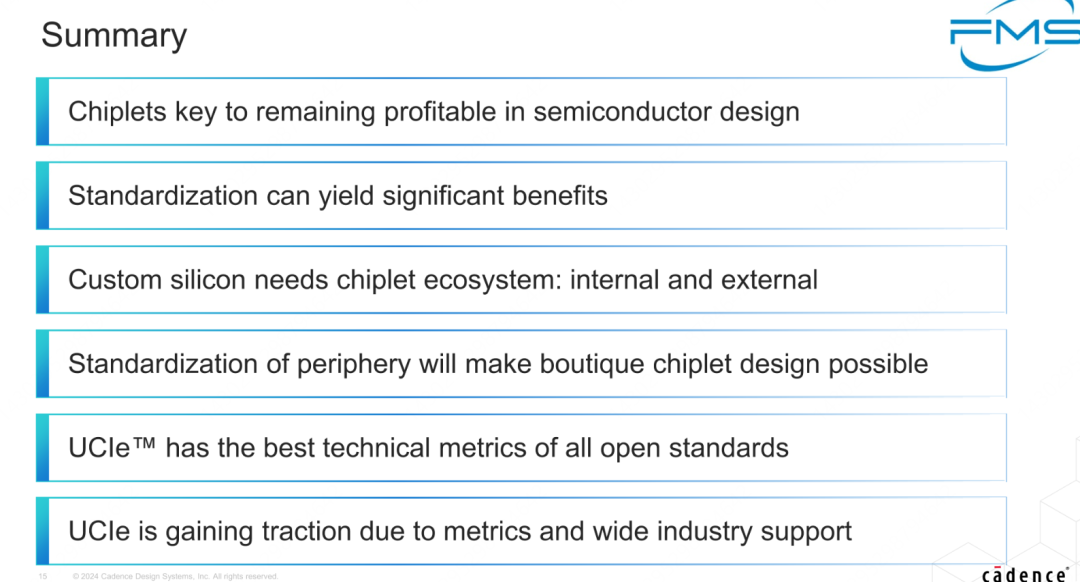
Task: Click blue accent bar beside Chiplets bullet
Action: pos(43,112)
